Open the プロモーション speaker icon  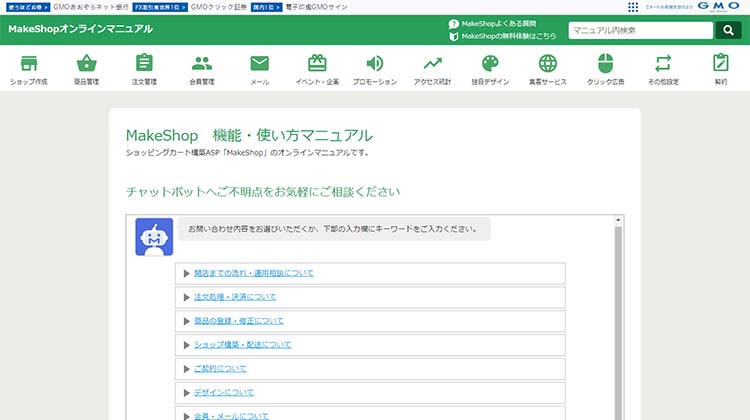(375, 63)
